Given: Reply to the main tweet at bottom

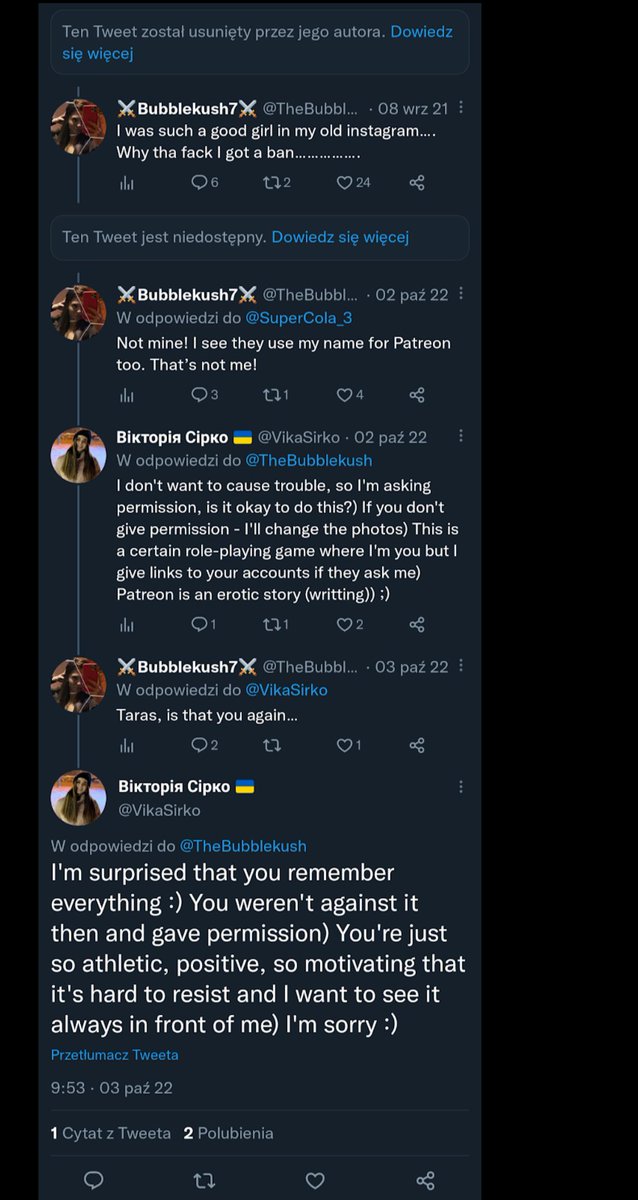Looking at the screenshot, I should pyautogui.click(x=94, y=1180).
